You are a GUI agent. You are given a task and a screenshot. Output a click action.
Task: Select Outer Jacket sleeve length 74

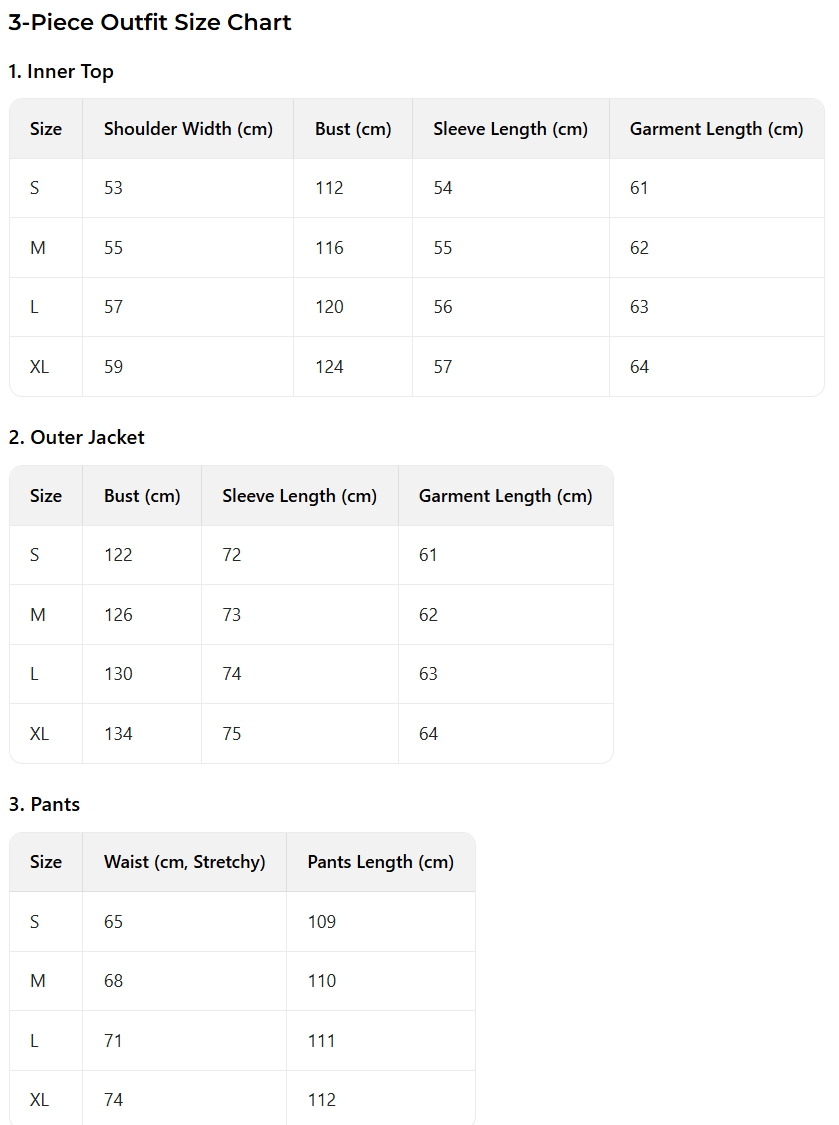232,674
